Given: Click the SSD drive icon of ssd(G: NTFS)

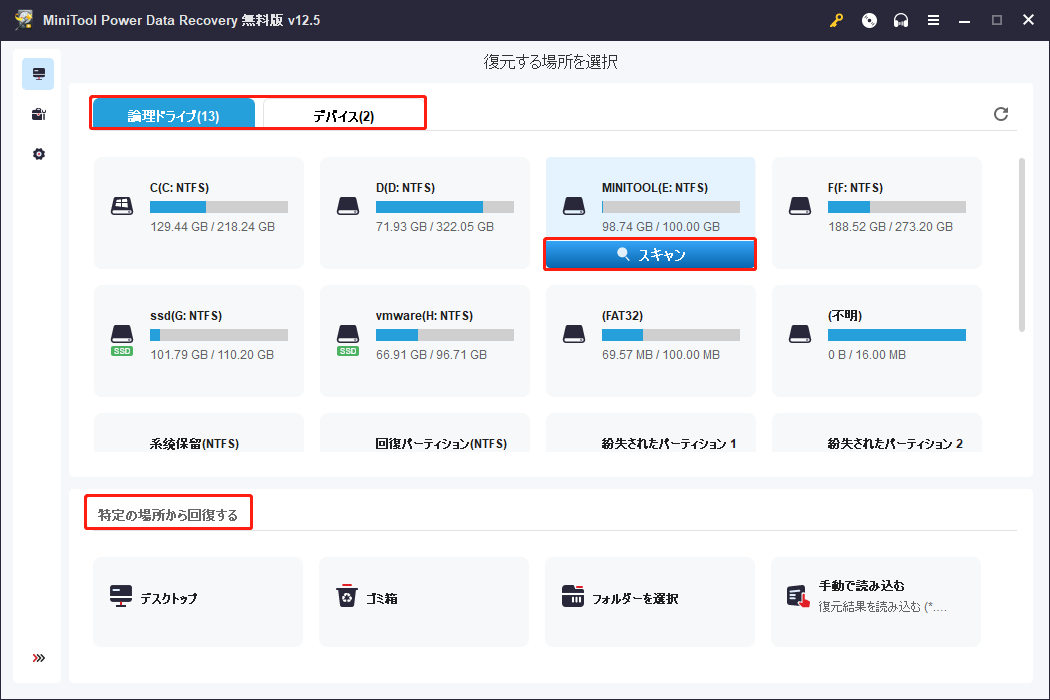Looking at the screenshot, I should (122, 340).
